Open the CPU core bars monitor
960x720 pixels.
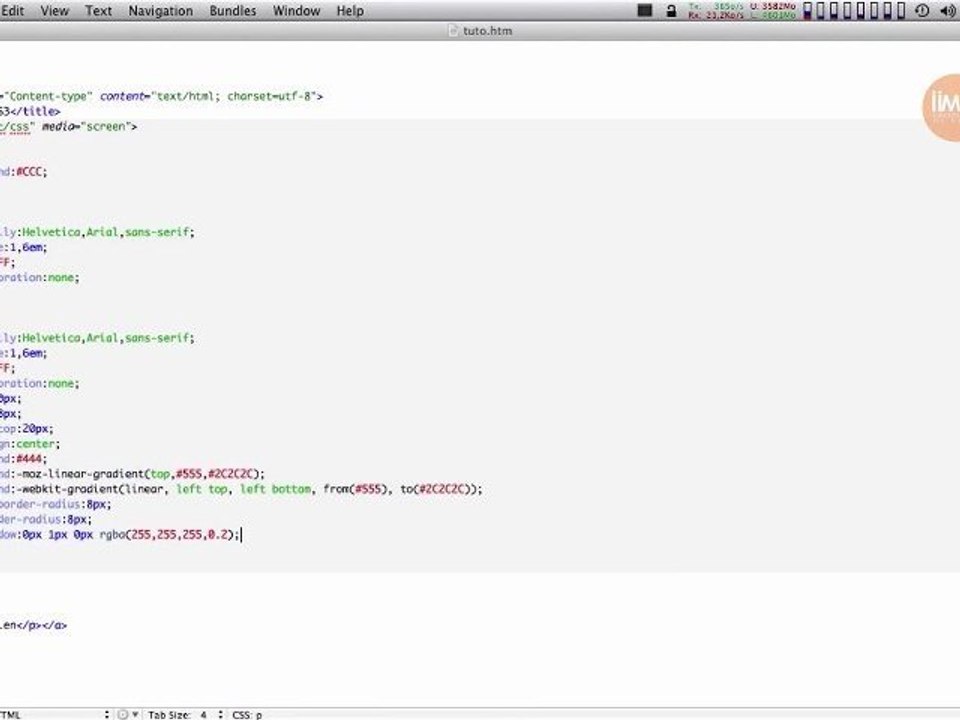click(x=854, y=10)
